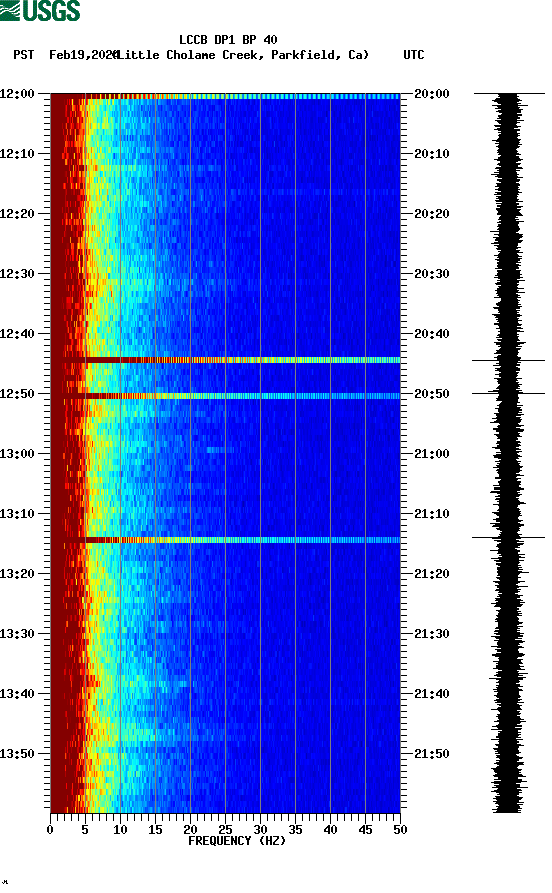Click the 20:40 UTC time label
The width and height of the screenshot is (552, 893).
(432, 333)
